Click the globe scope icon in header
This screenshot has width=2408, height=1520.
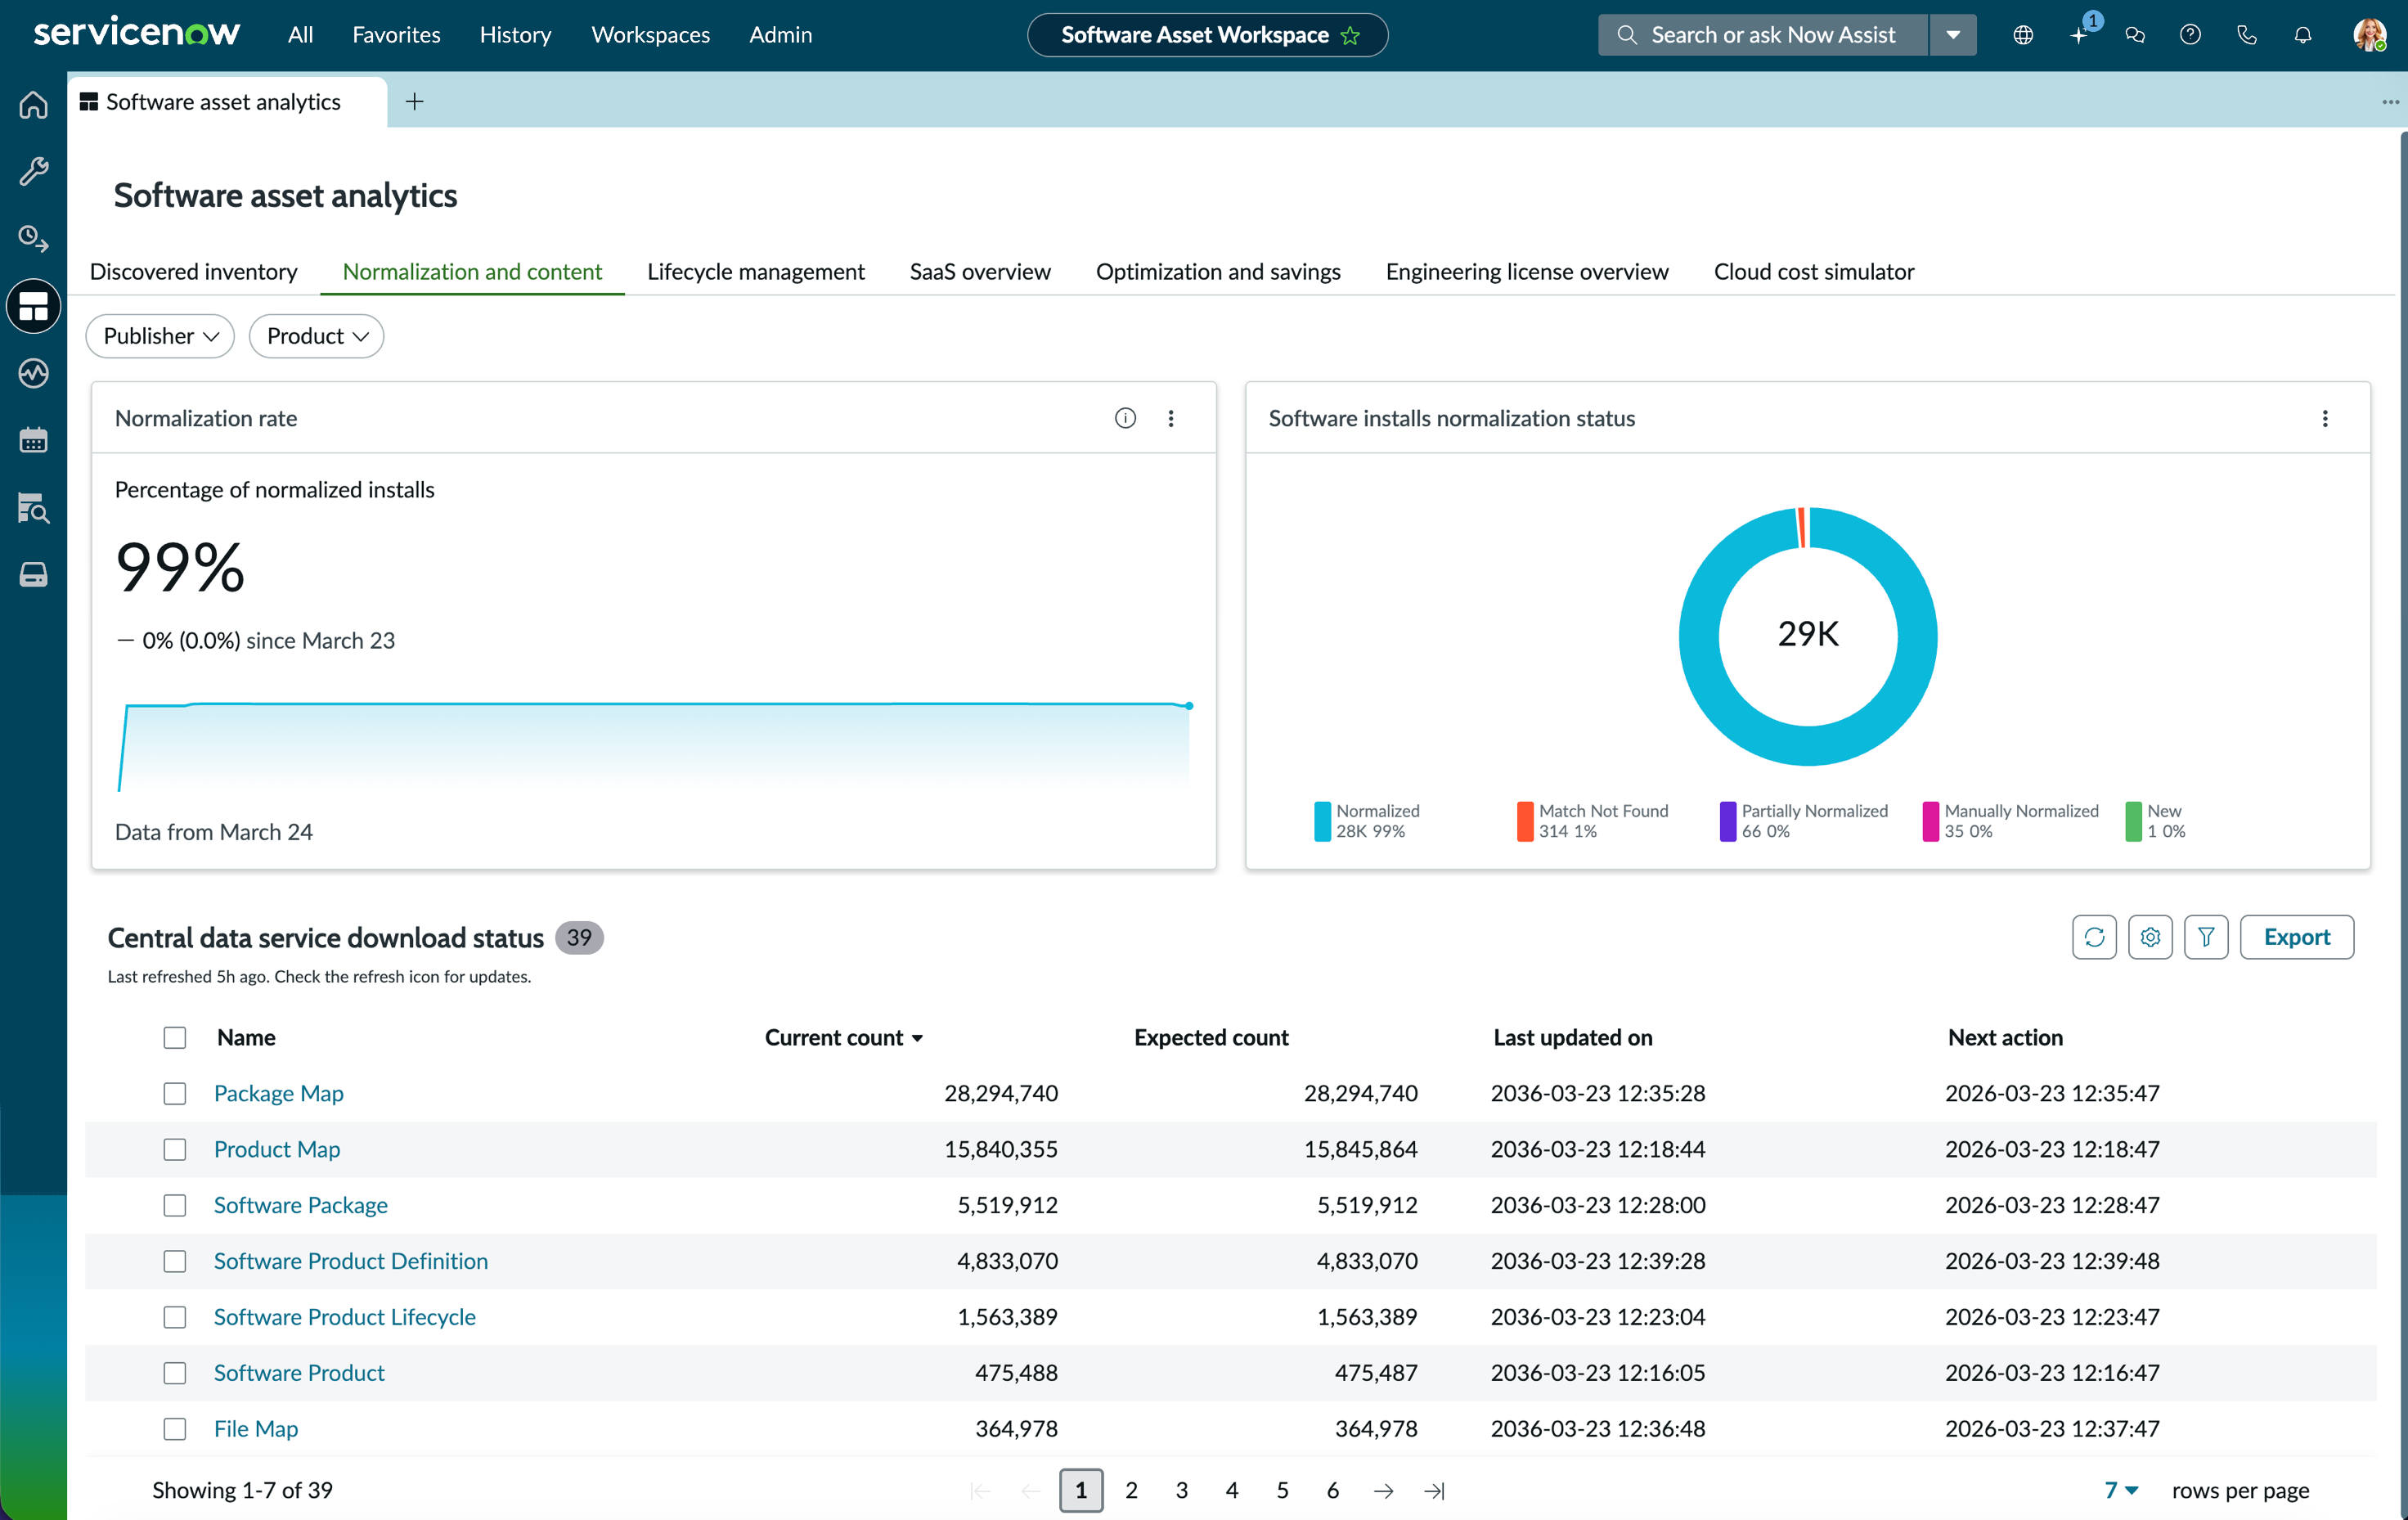pyautogui.click(x=2022, y=35)
